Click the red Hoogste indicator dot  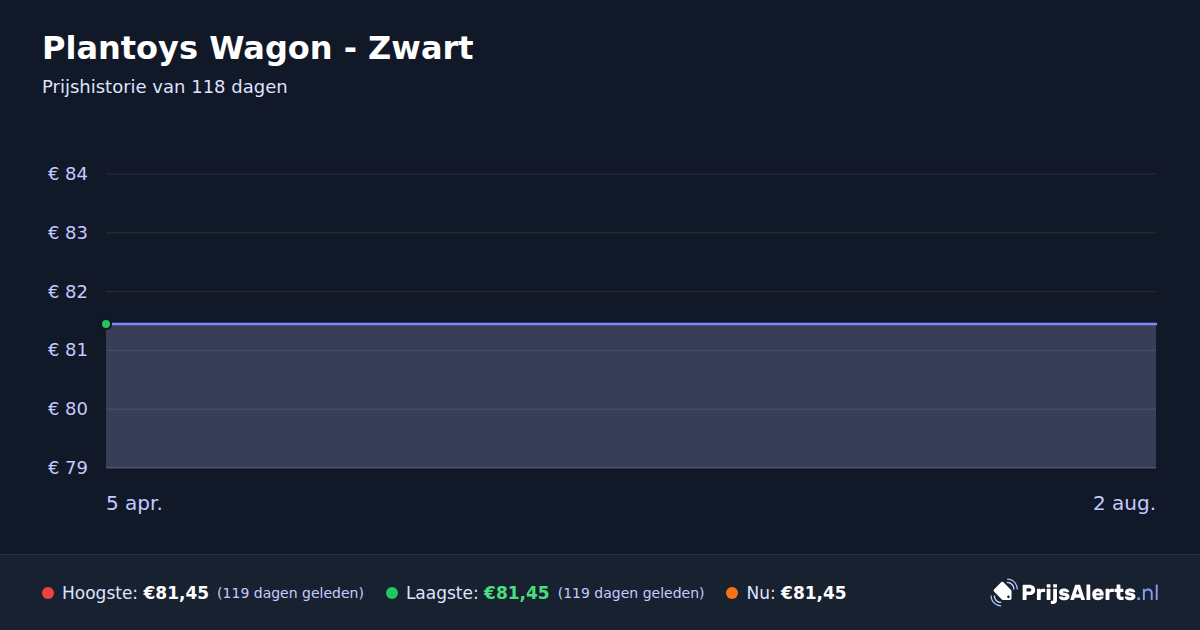point(48,593)
